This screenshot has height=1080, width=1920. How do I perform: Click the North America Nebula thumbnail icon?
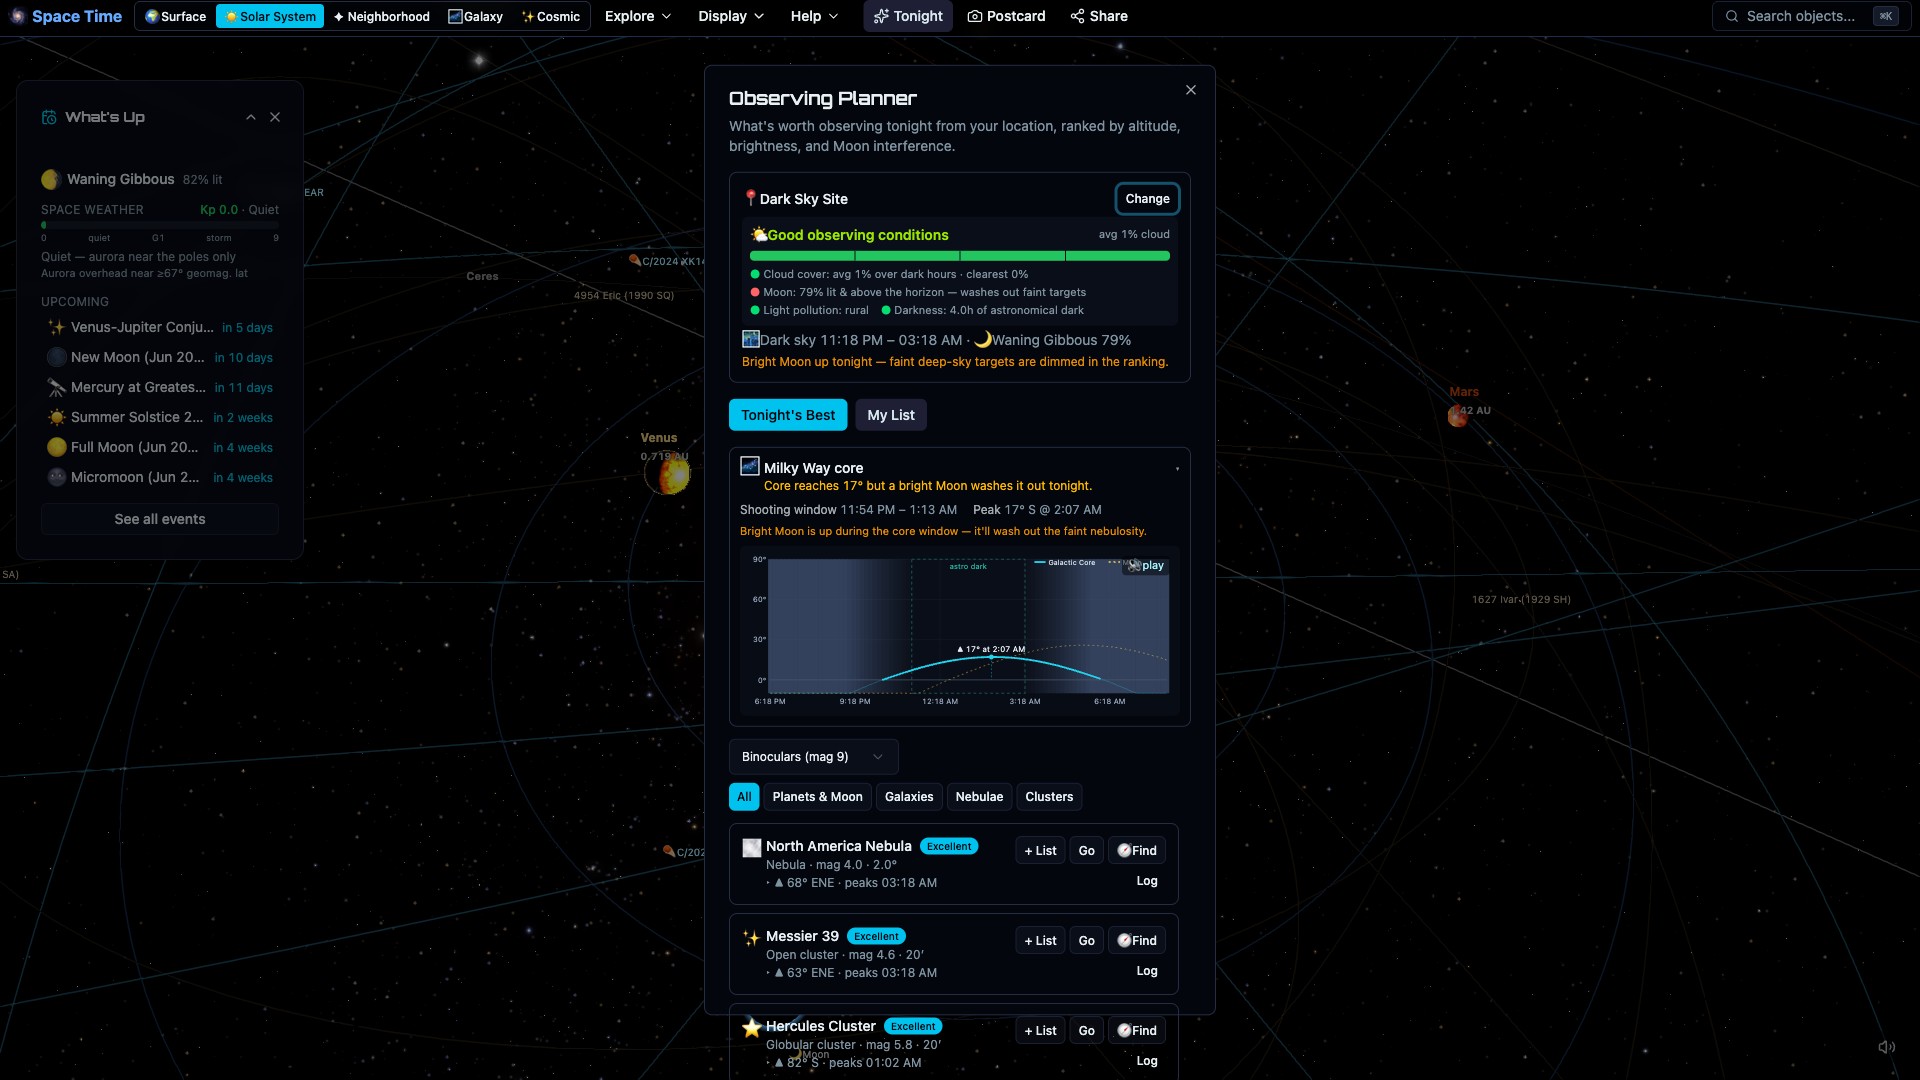point(752,848)
